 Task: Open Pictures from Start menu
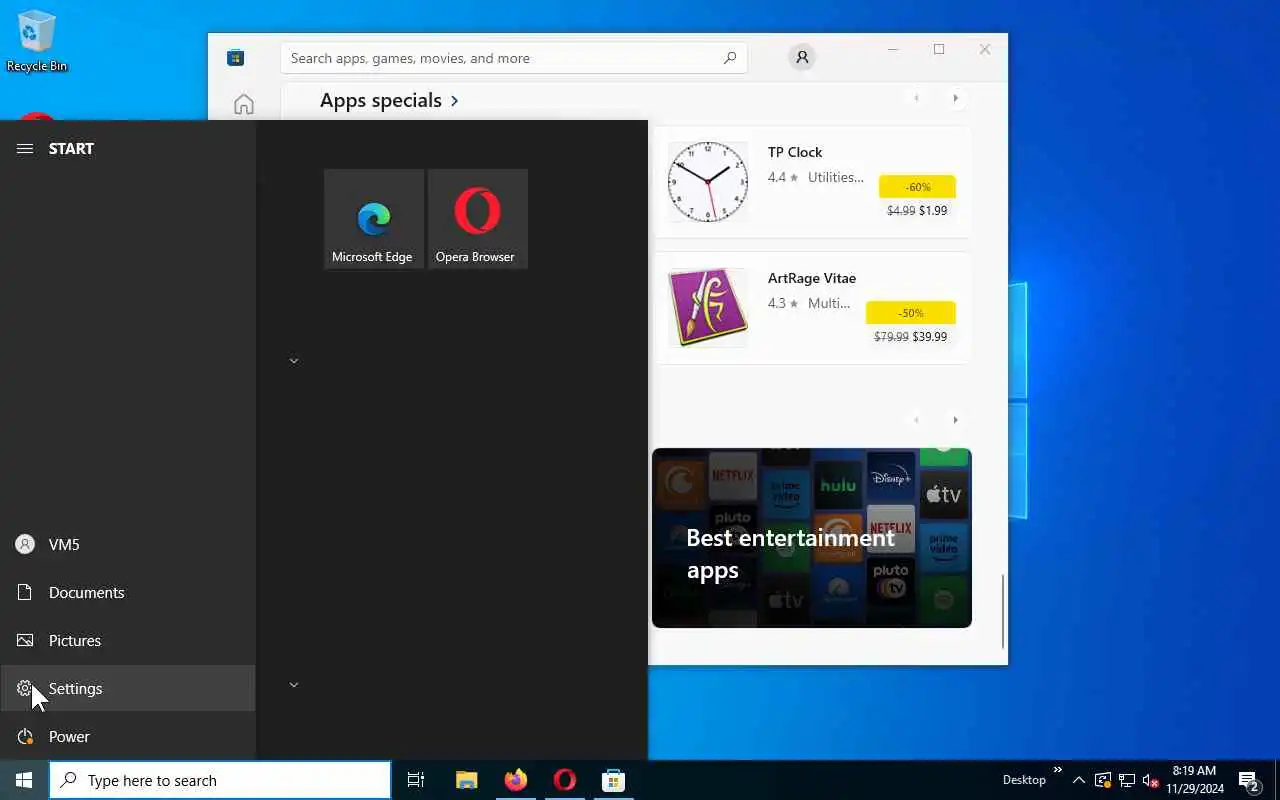[x=128, y=640]
